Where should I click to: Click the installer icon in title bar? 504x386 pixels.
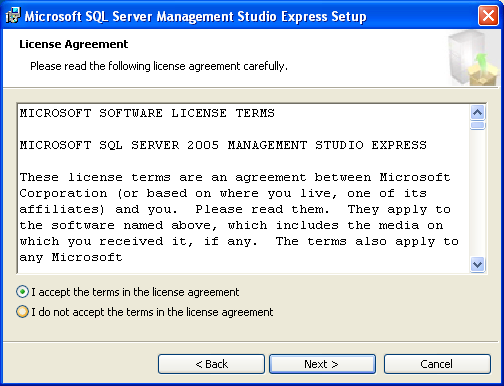pos(13,16)
